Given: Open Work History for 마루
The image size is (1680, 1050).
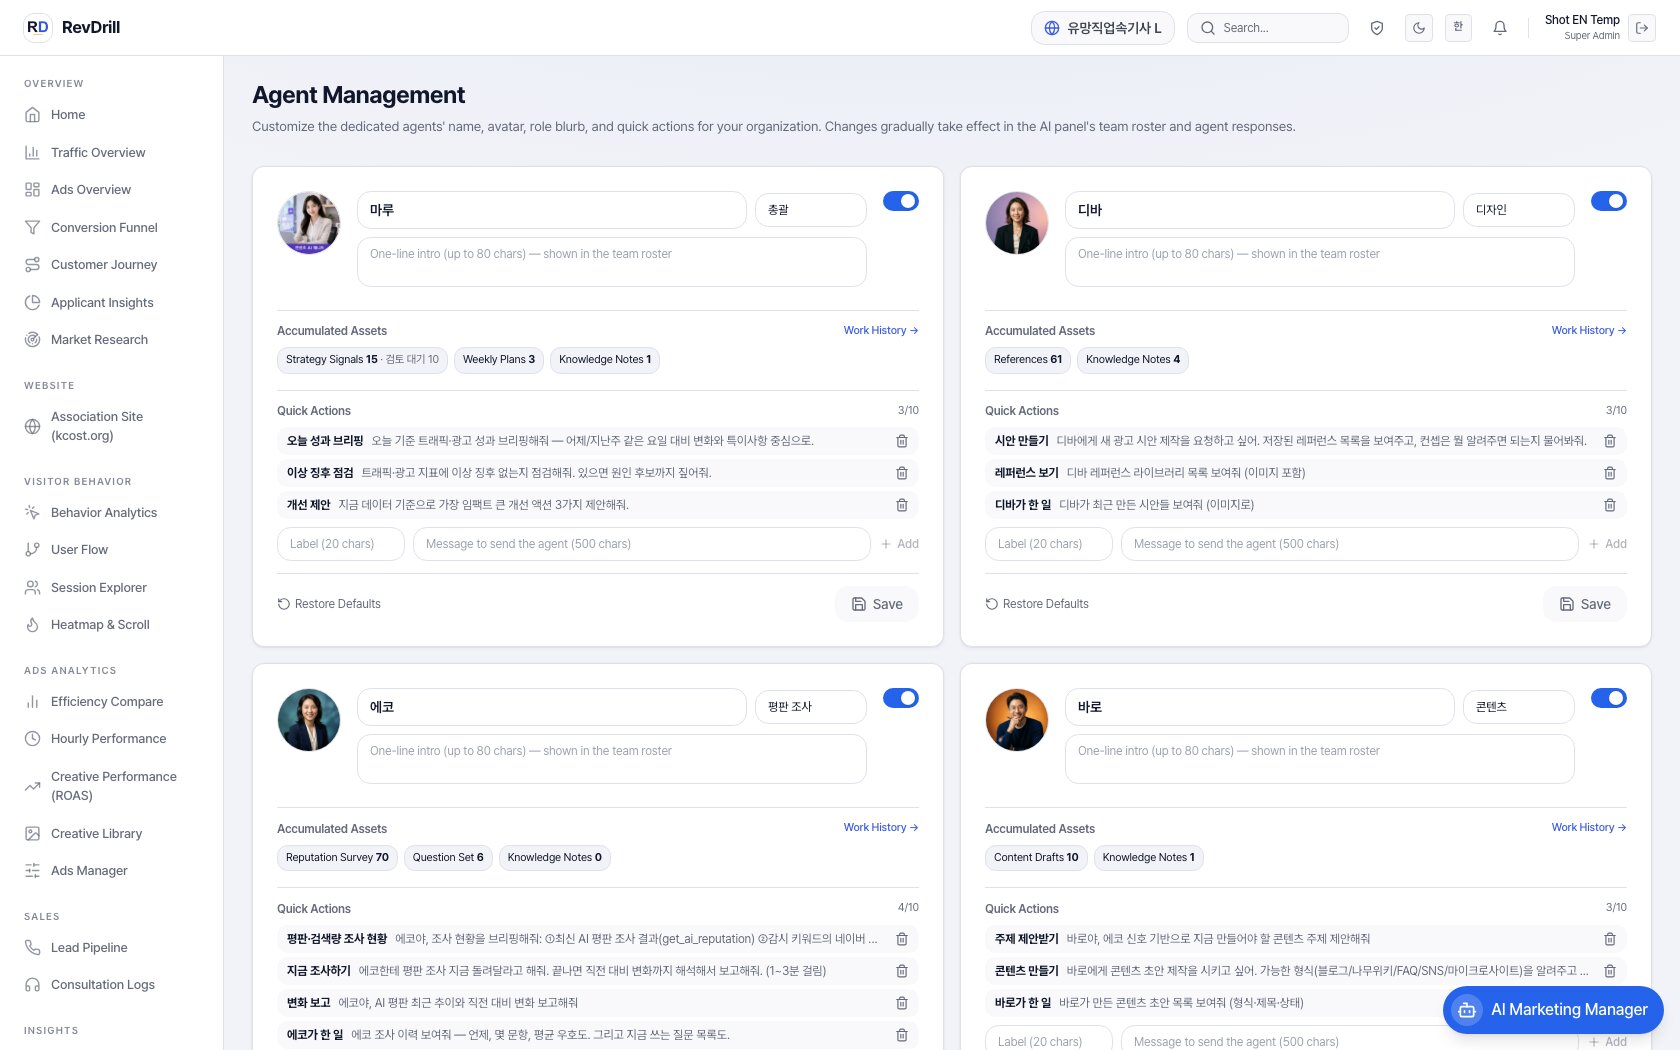Looking at the screenshot, I should 881,330.
